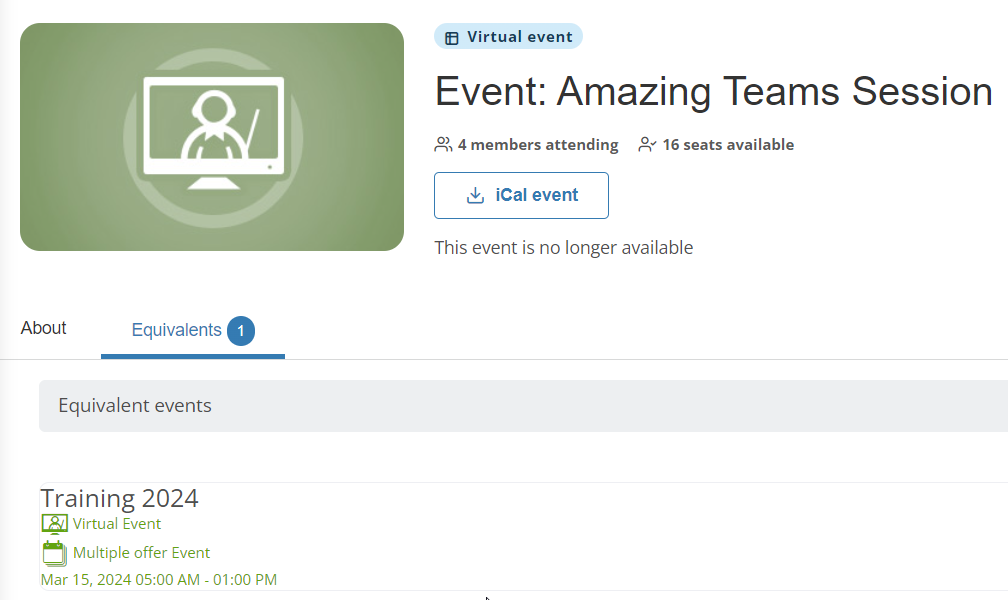This screenshot has height=600, width=1008.
Task: Click the download arrow icon in iCal button
Action: coord(474,195)
